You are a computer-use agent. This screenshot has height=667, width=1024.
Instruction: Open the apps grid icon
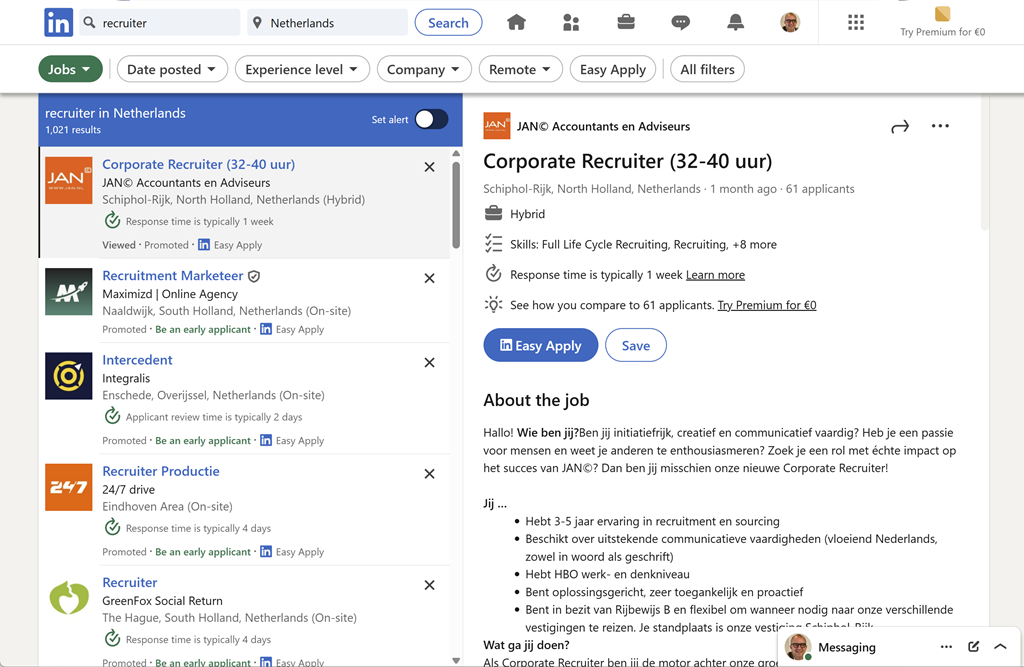pyautogui.click(x=856, y=22)
